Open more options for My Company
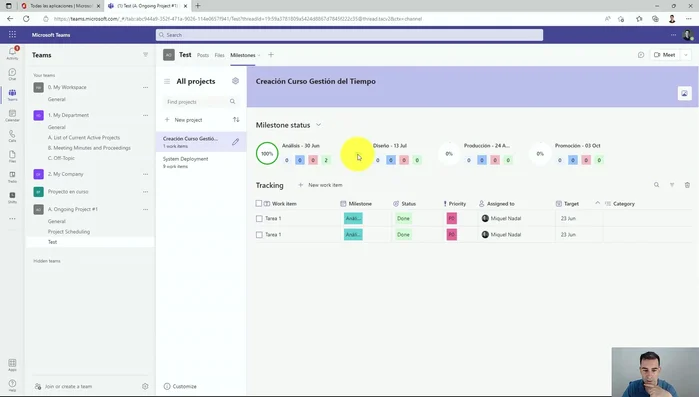The image size is (699, 397). coord(145,174)
